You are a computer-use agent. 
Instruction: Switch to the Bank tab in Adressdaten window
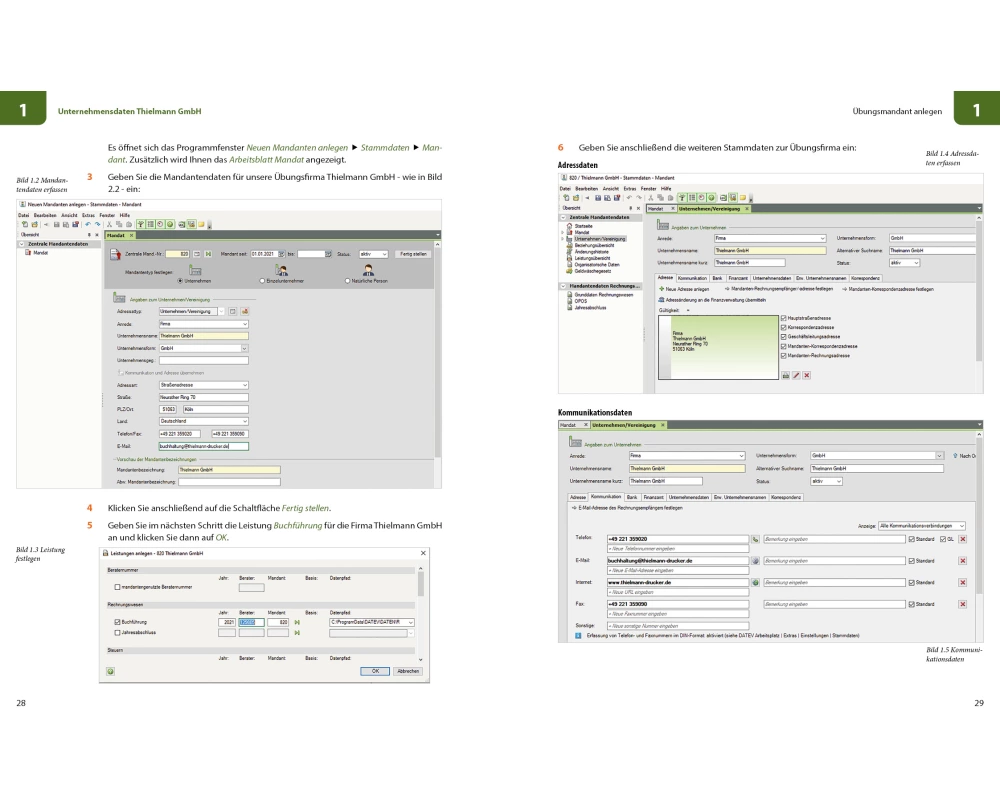click(x=717, y=277)
